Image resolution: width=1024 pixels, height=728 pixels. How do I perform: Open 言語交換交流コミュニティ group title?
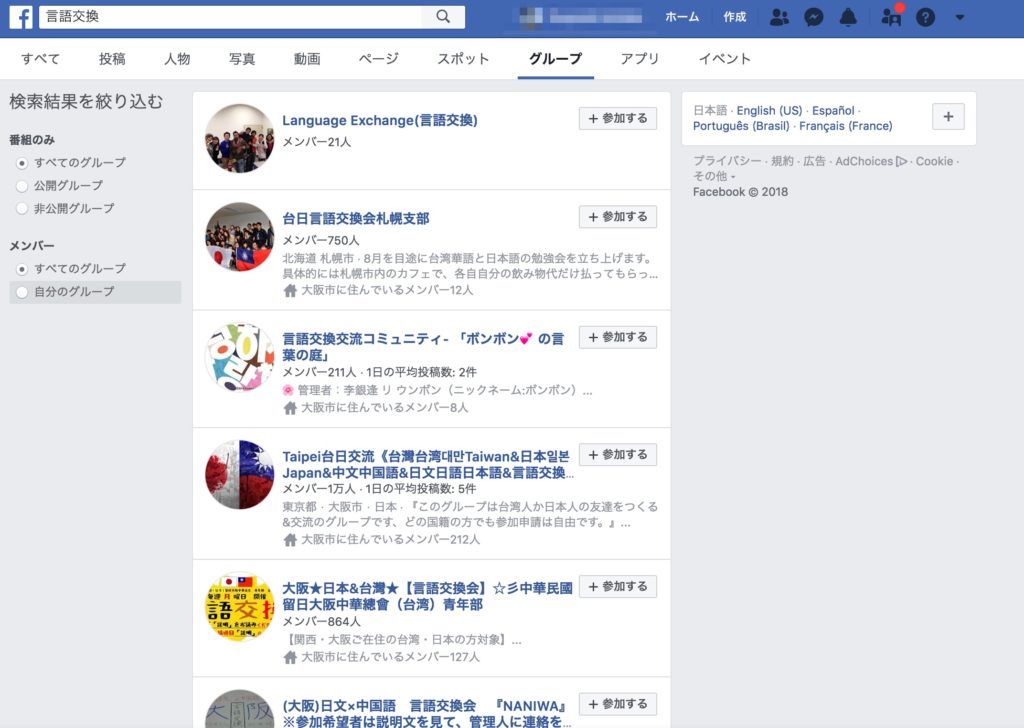423,347
